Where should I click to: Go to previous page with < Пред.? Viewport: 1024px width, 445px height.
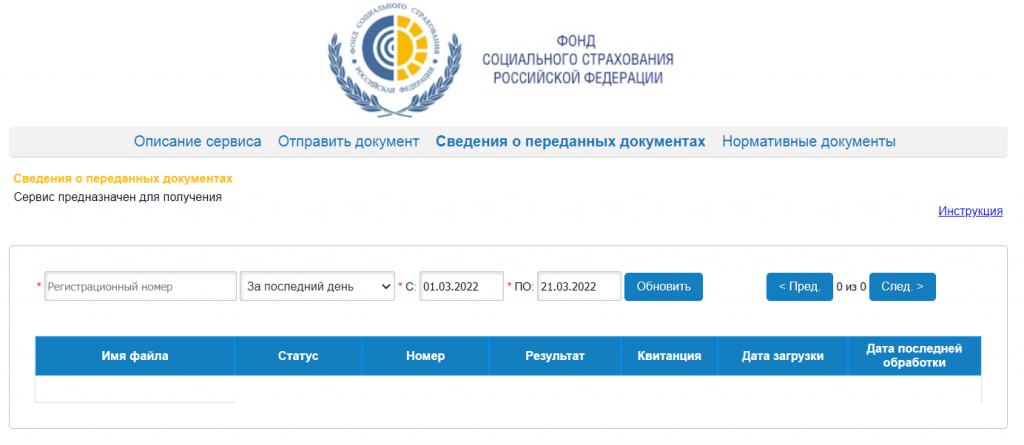(799, 287)
